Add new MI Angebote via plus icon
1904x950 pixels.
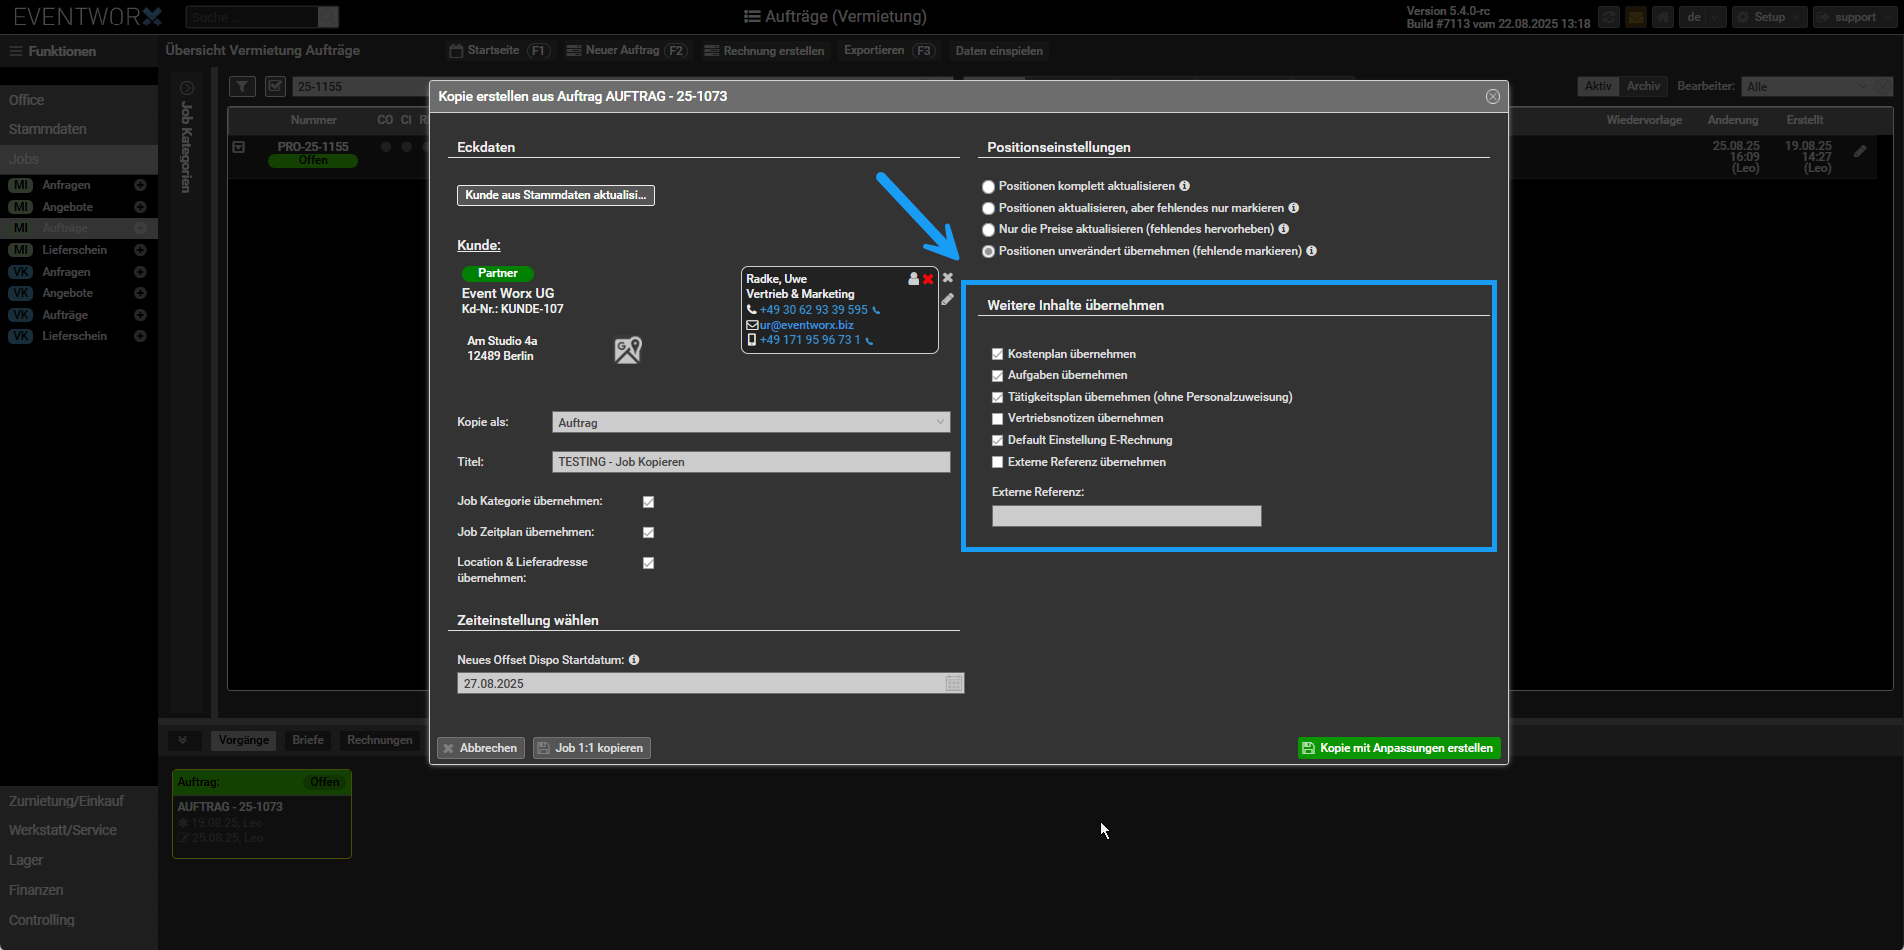click(x=140, y=207)
